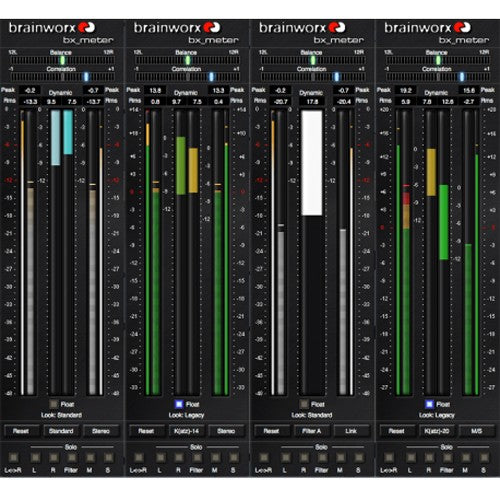The image size is (500, 500).
Task: Click the Stereo button next to K(atz)-14
Action: pyautogui.click(x=226, y=431)
